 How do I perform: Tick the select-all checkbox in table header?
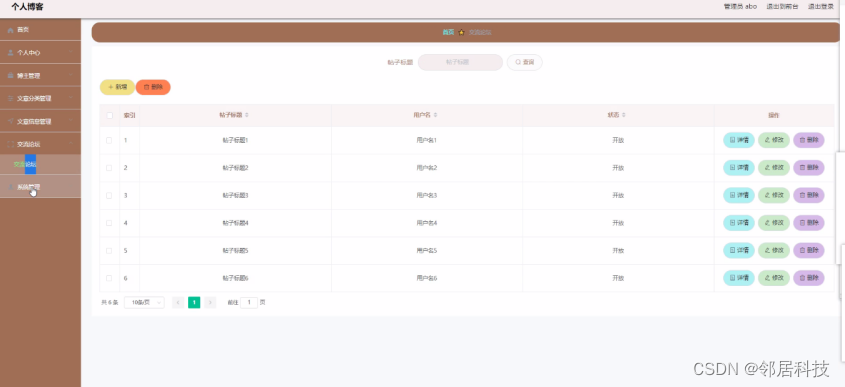[x=109, y=115]
